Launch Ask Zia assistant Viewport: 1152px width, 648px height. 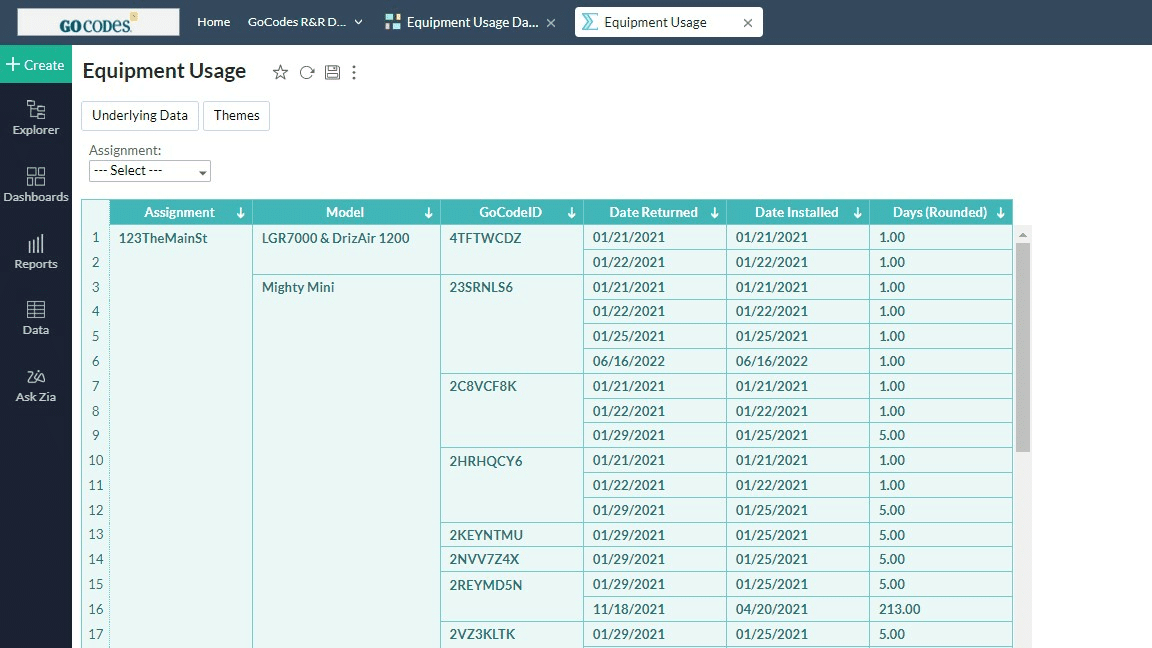36,384
